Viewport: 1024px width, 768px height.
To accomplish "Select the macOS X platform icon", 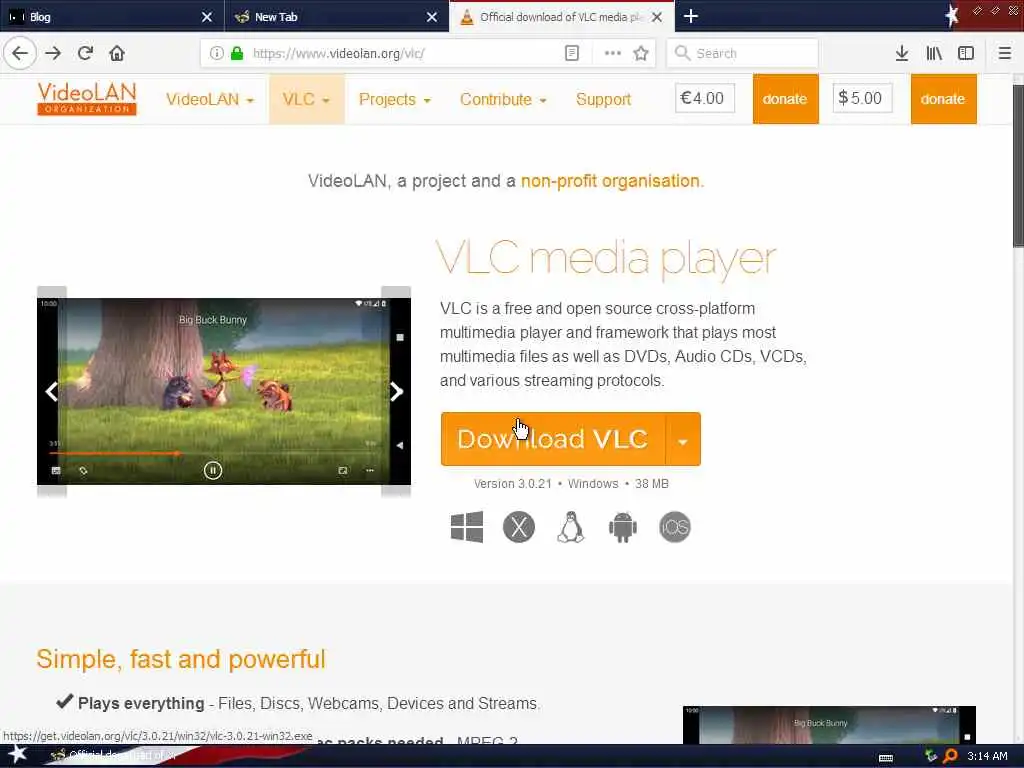I will tap(519, 527).
